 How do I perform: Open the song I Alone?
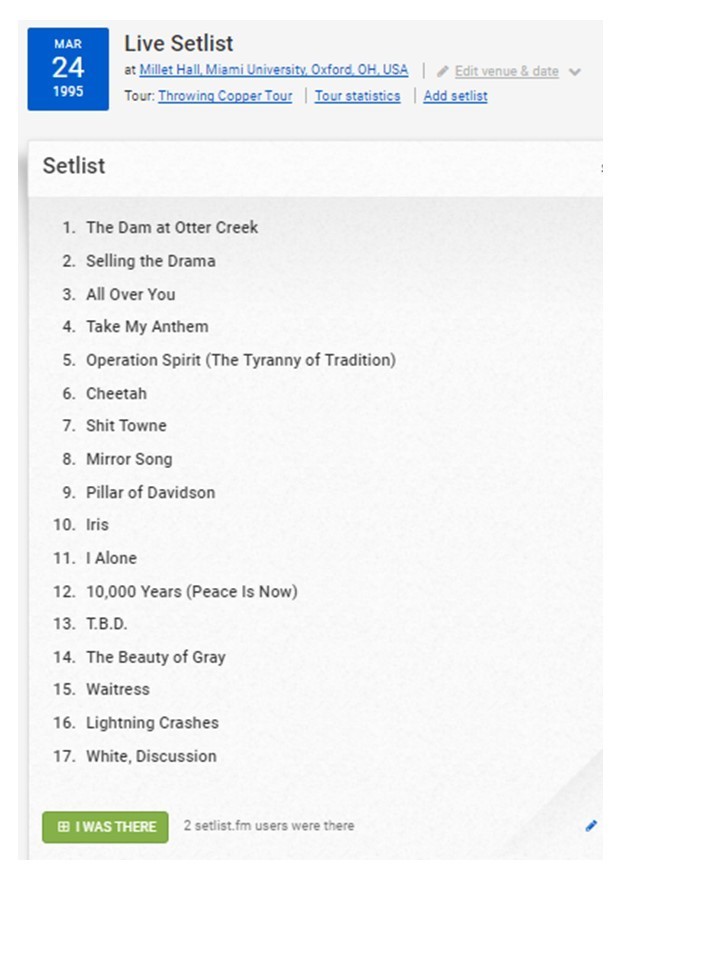click(x=111, y=558)
